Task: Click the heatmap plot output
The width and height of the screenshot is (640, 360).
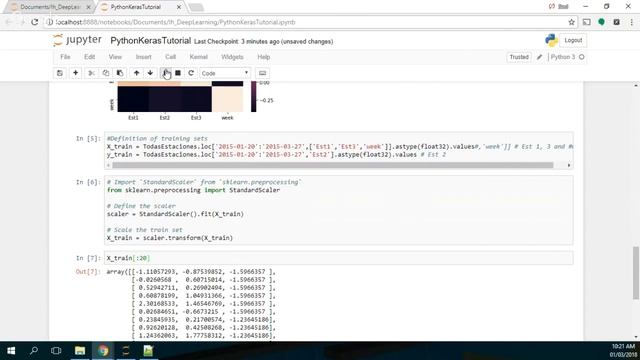Action: pyautogui.click(x=180, y=96)
